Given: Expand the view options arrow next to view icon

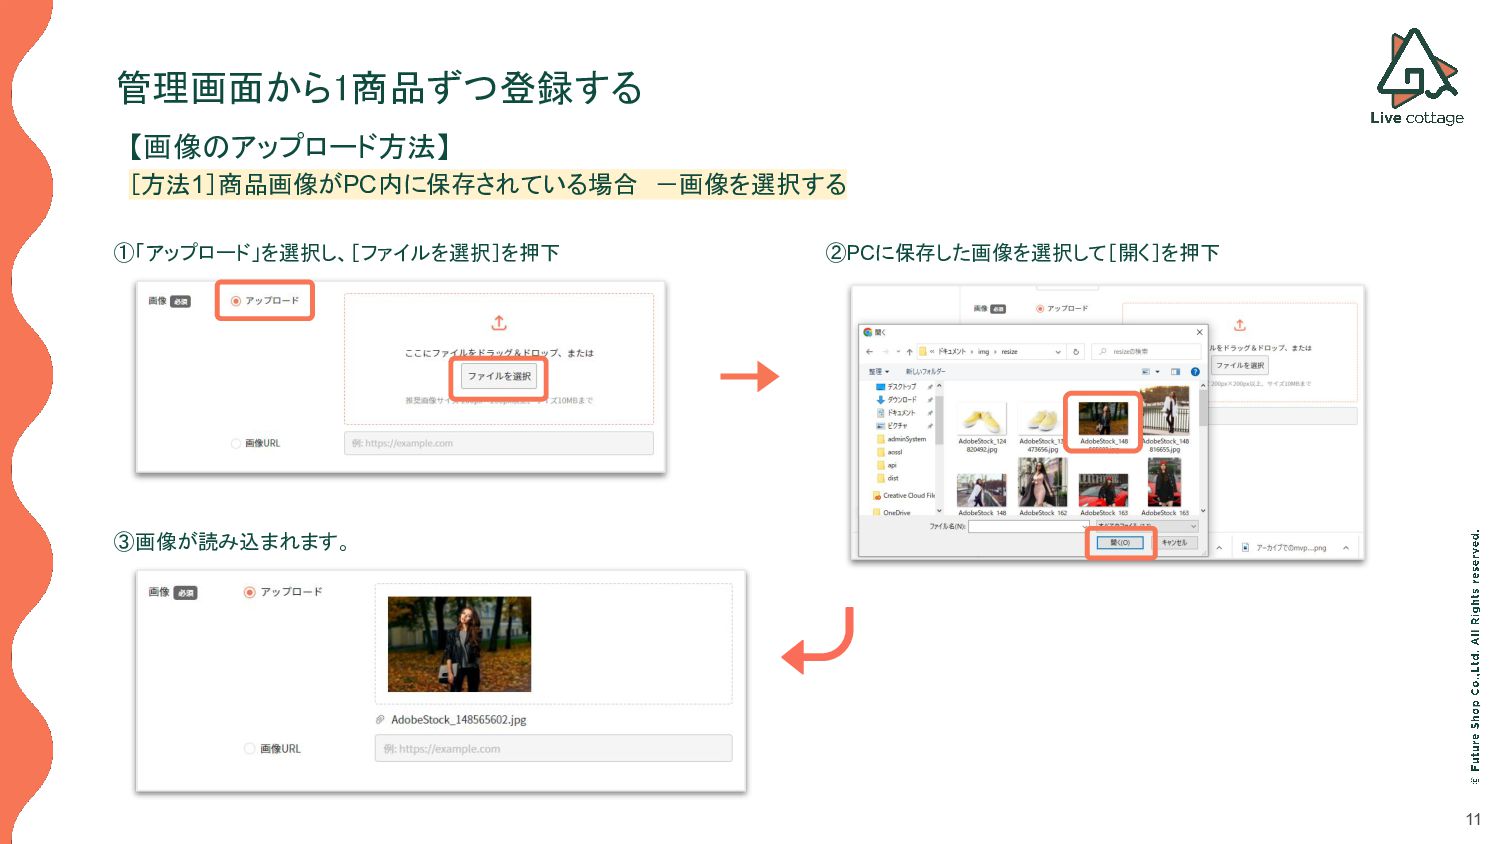Looking at the screenshot, I should pyautogui.click(x=1157, y=371).
